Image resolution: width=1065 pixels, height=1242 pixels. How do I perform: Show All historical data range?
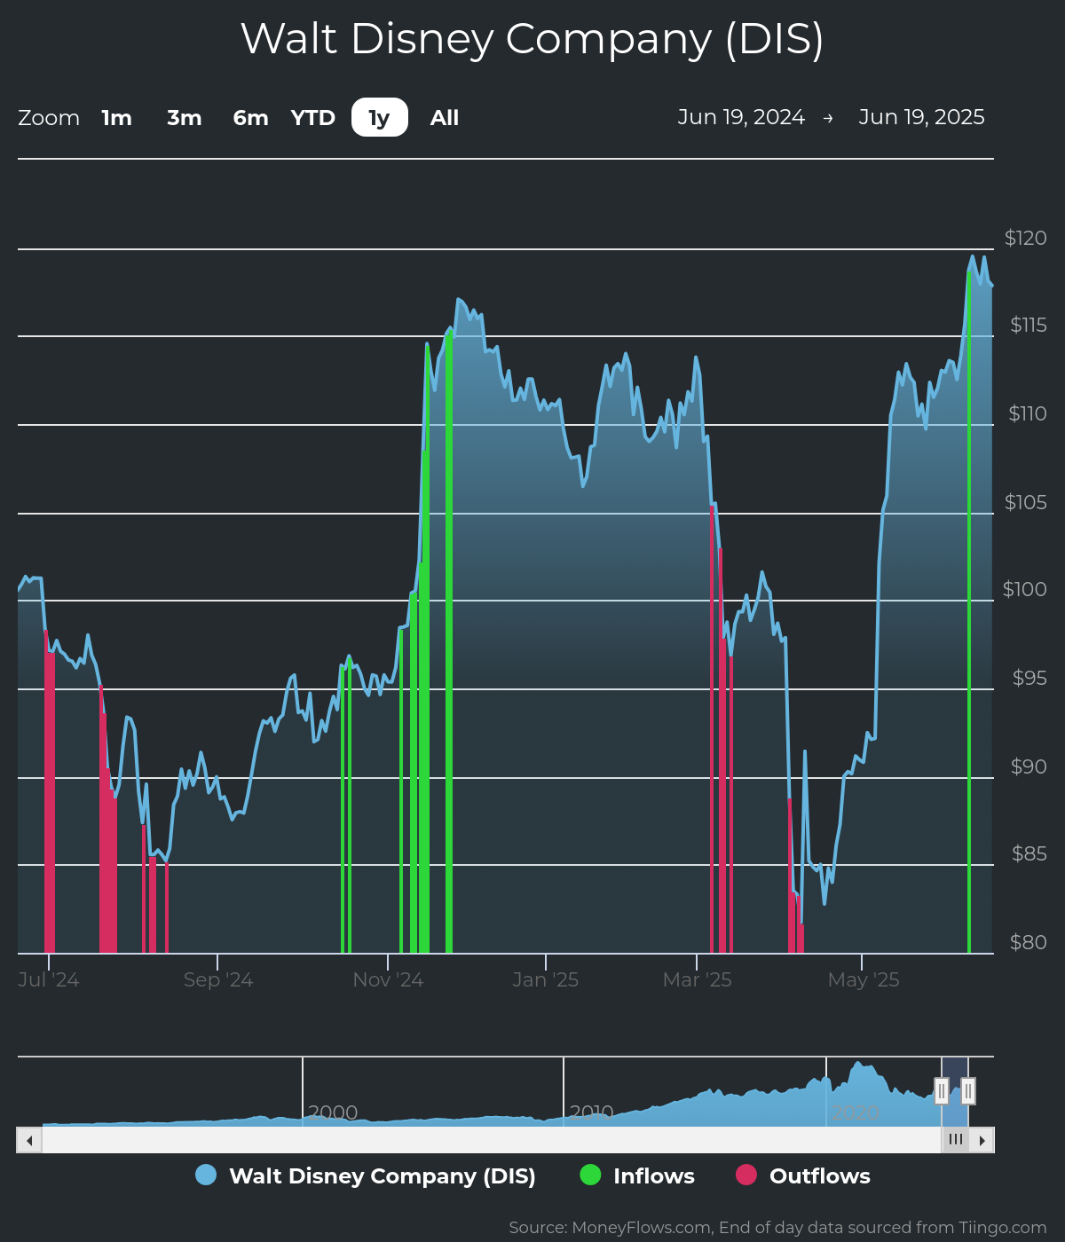[x=444, y=118]
